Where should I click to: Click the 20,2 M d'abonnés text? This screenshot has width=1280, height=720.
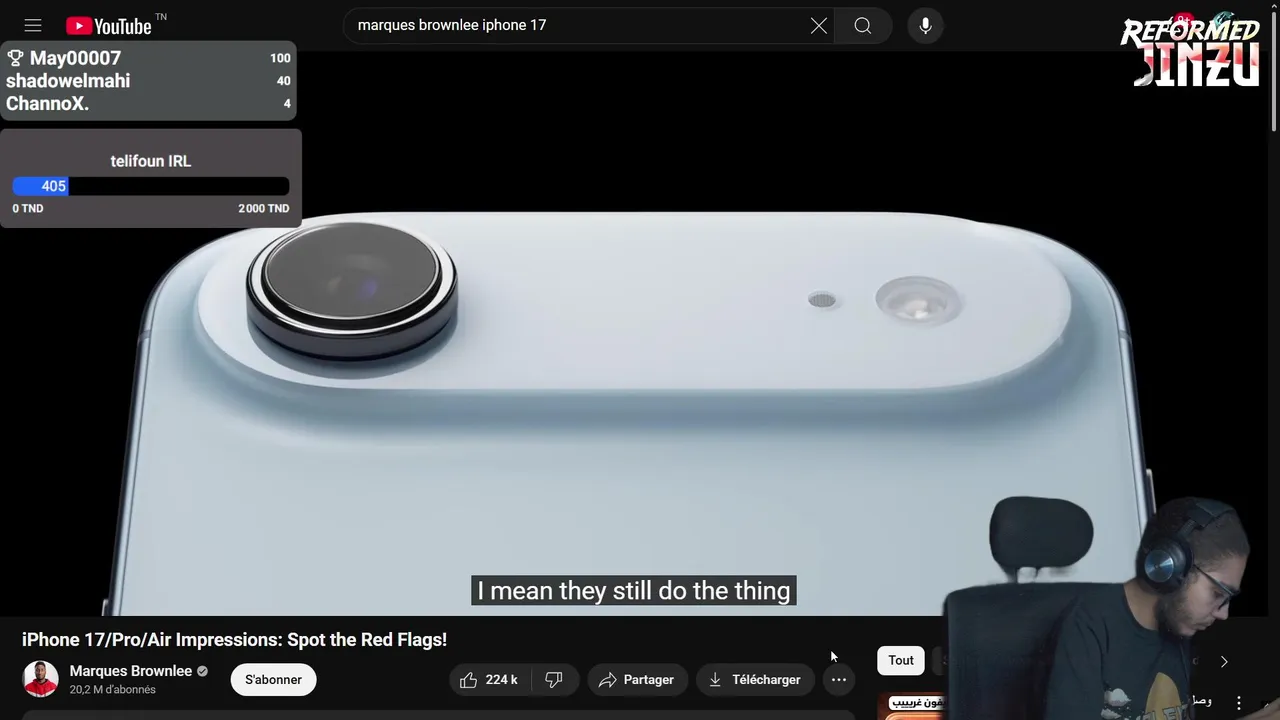tap(113, 690)
